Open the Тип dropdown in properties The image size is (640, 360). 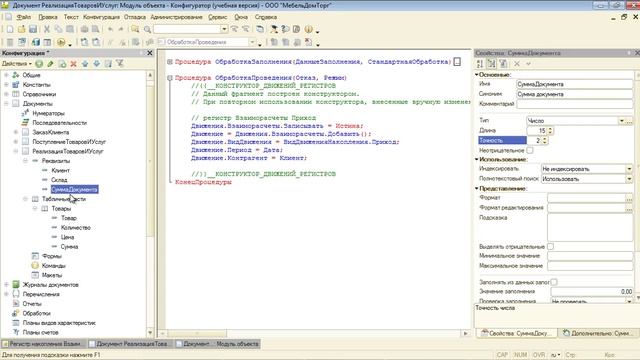pyautogui.click(x=622, y=121)
